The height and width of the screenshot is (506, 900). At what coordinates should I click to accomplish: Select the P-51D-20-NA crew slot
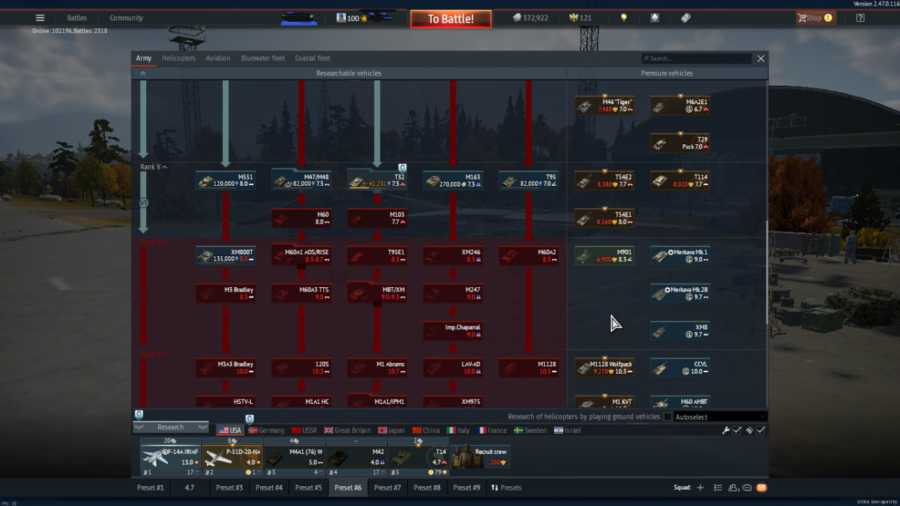tap(232, 457)
